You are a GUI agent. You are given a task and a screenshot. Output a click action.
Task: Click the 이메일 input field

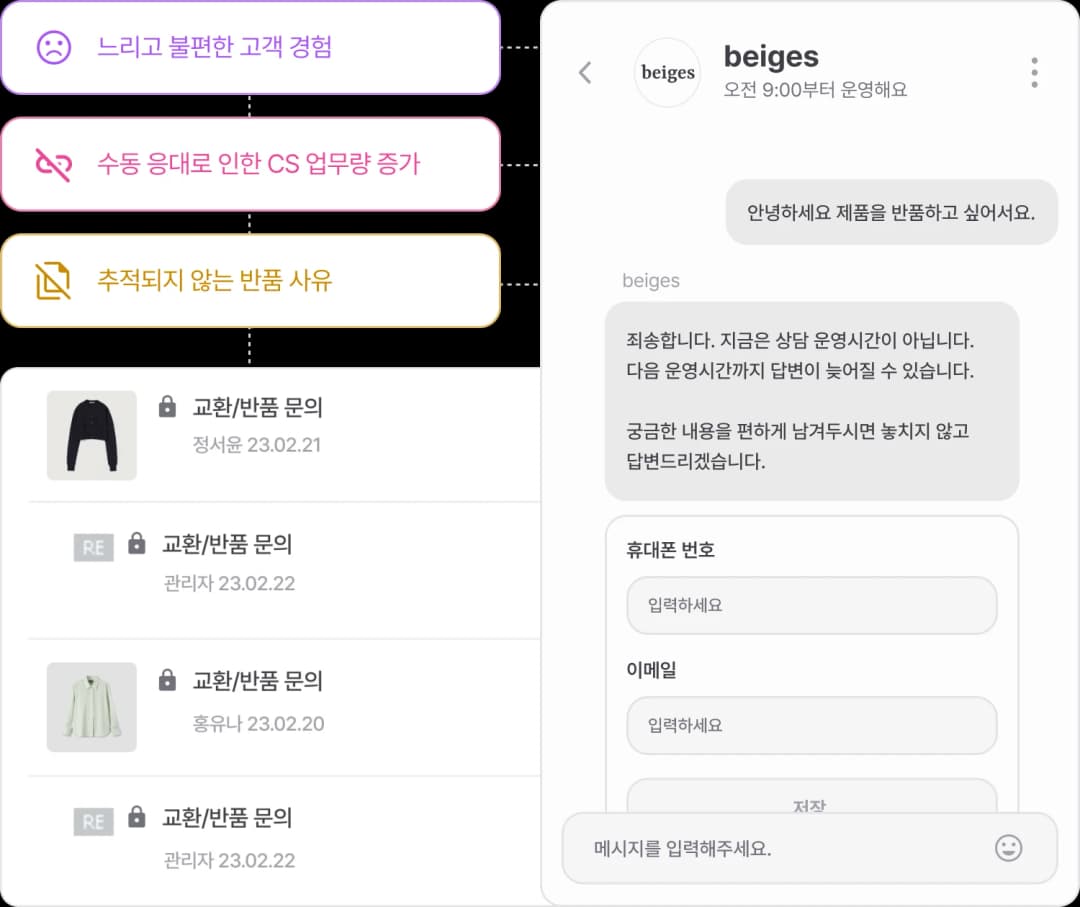point(811,725)
